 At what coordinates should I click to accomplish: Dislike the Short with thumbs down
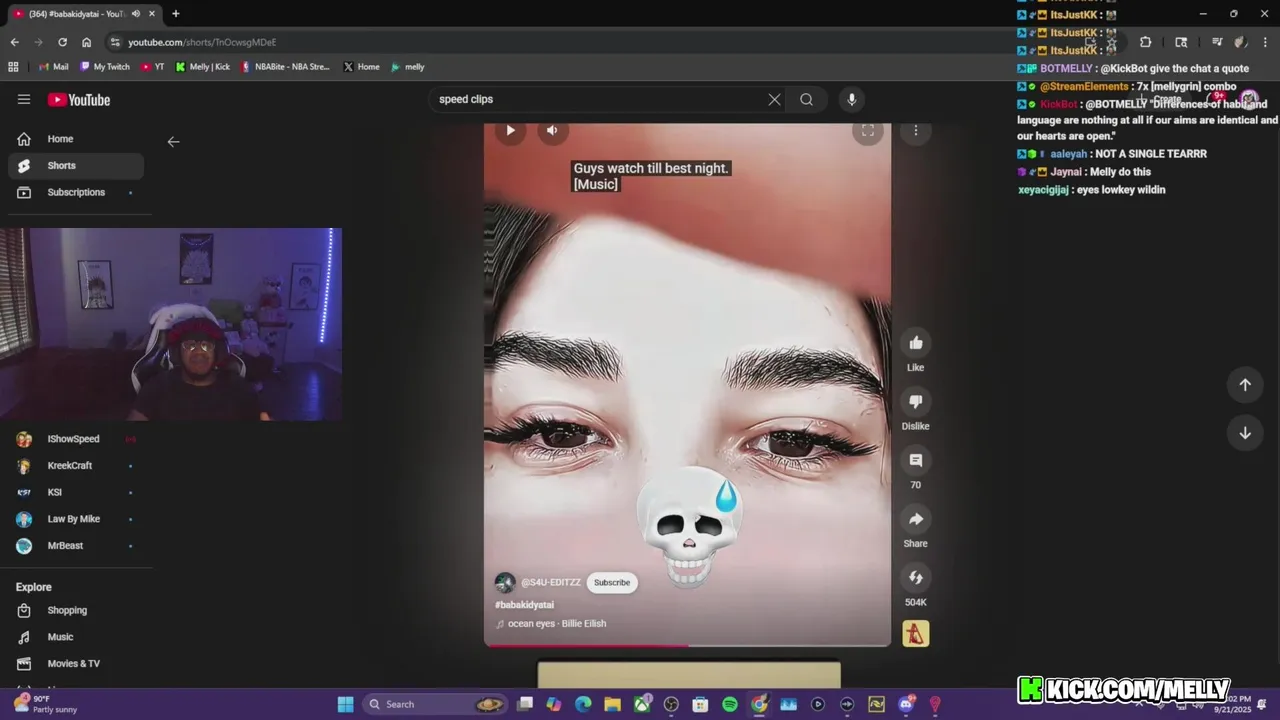tap(915, 401)
